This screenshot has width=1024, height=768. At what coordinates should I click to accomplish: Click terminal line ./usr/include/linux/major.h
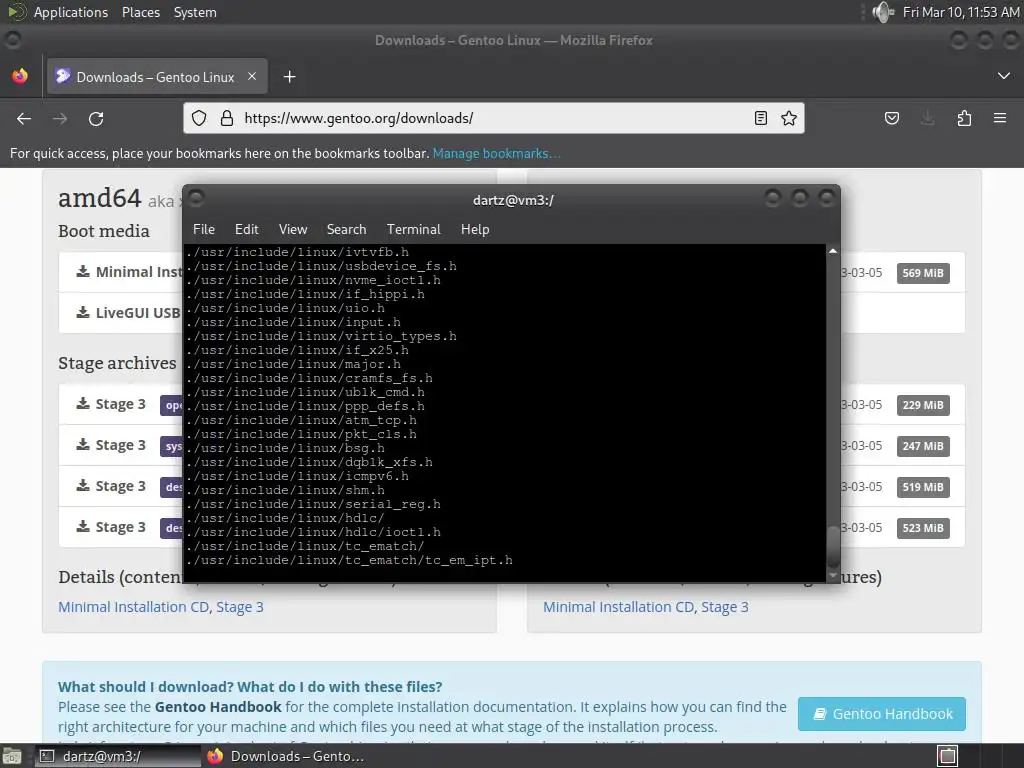[x=293, y=364]
